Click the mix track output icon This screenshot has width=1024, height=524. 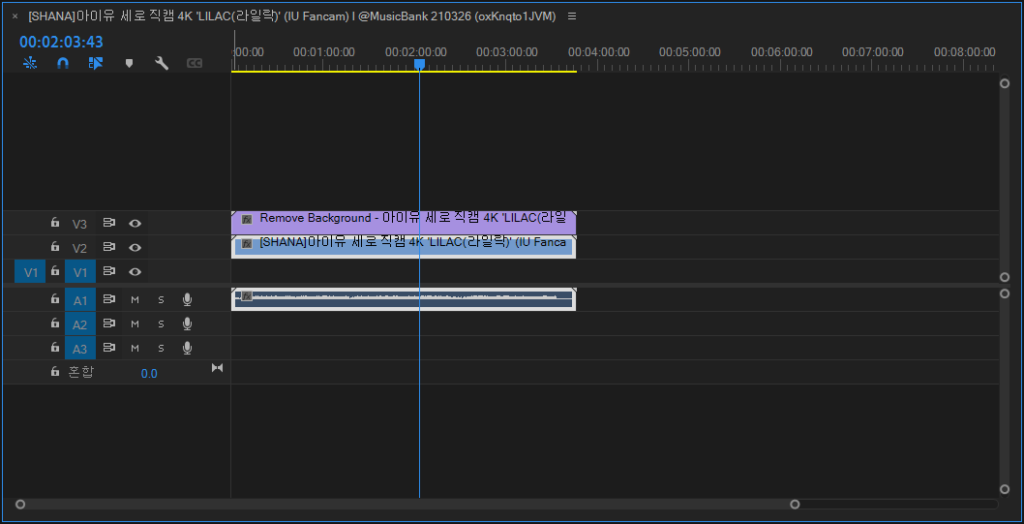point(217,368)
